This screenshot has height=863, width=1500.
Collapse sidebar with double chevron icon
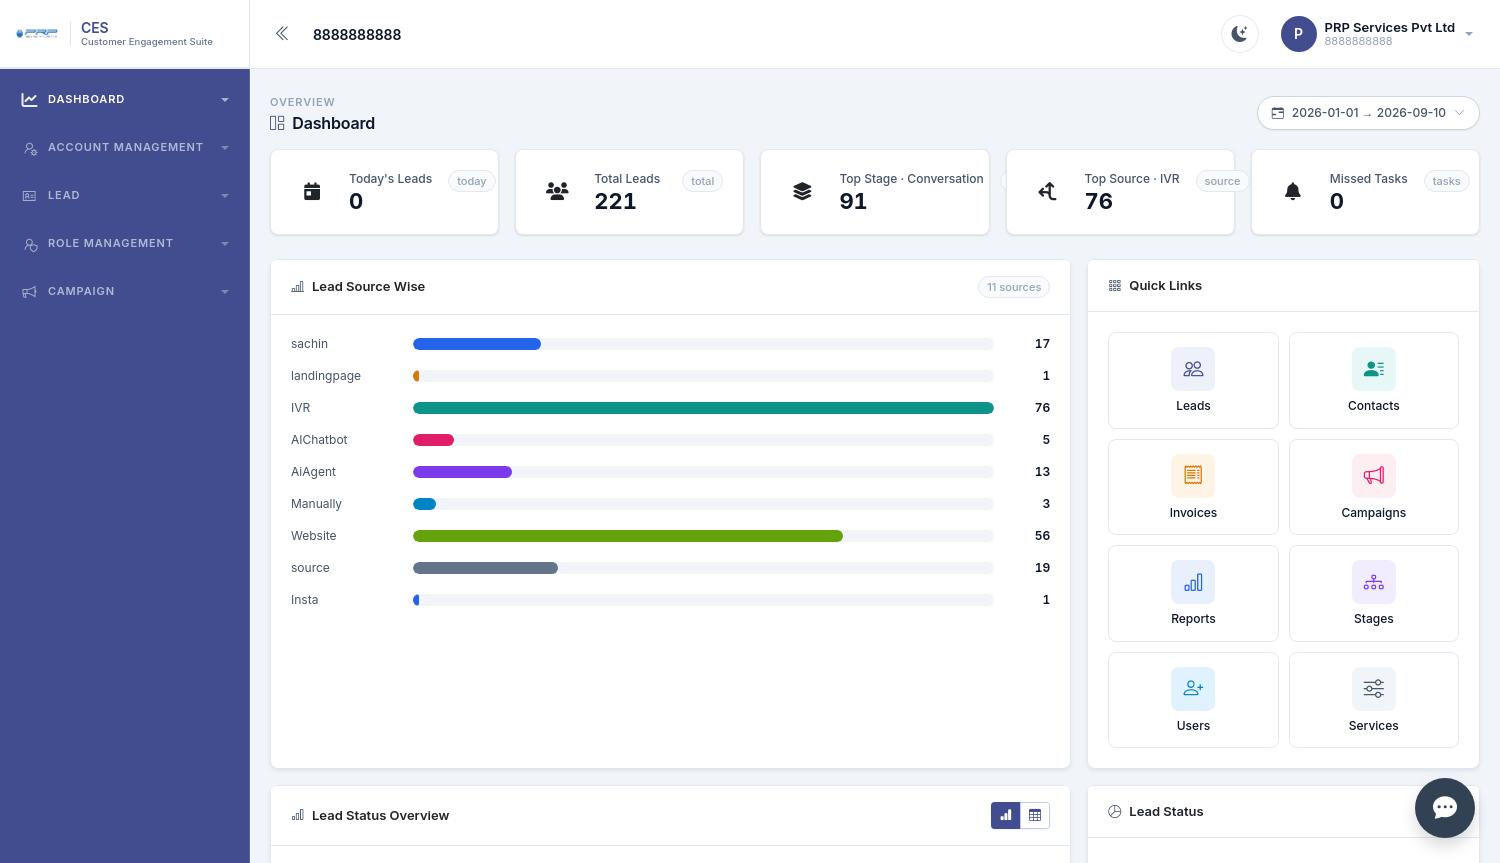(282, 34)
